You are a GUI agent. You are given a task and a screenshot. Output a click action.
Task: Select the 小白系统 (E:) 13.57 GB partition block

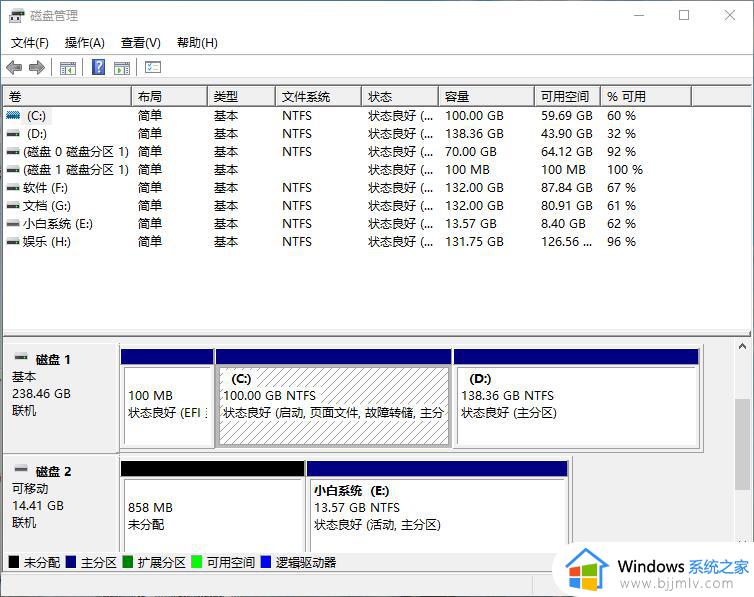pyautogui.click(x=437, y=507)
